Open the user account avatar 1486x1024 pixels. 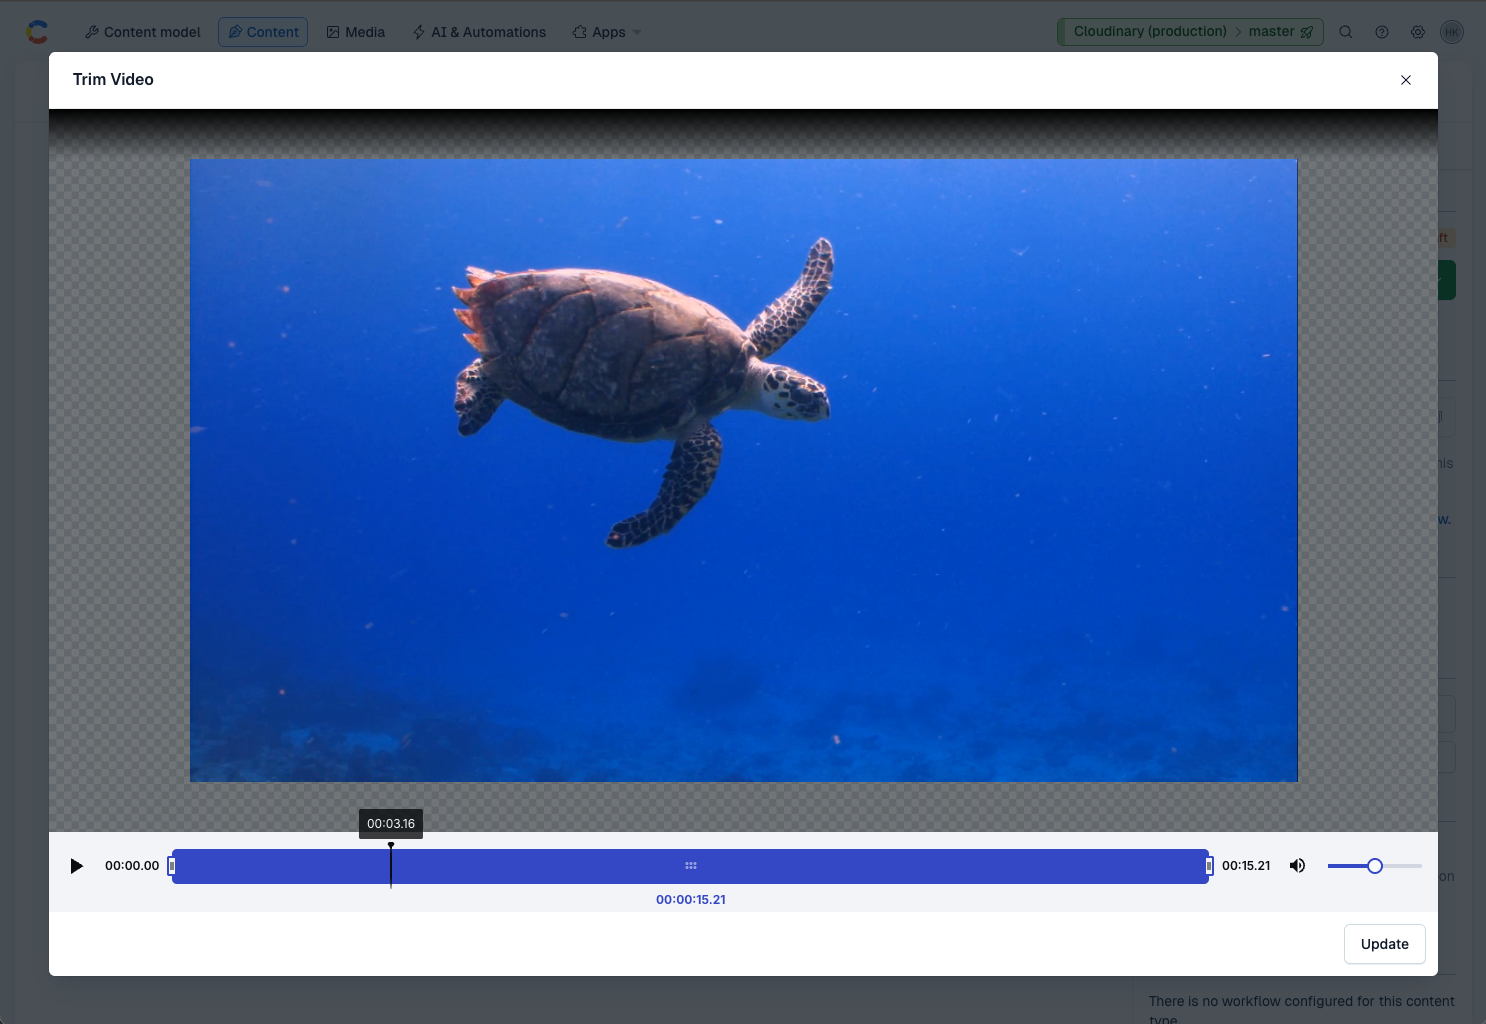pos(1452,32)
